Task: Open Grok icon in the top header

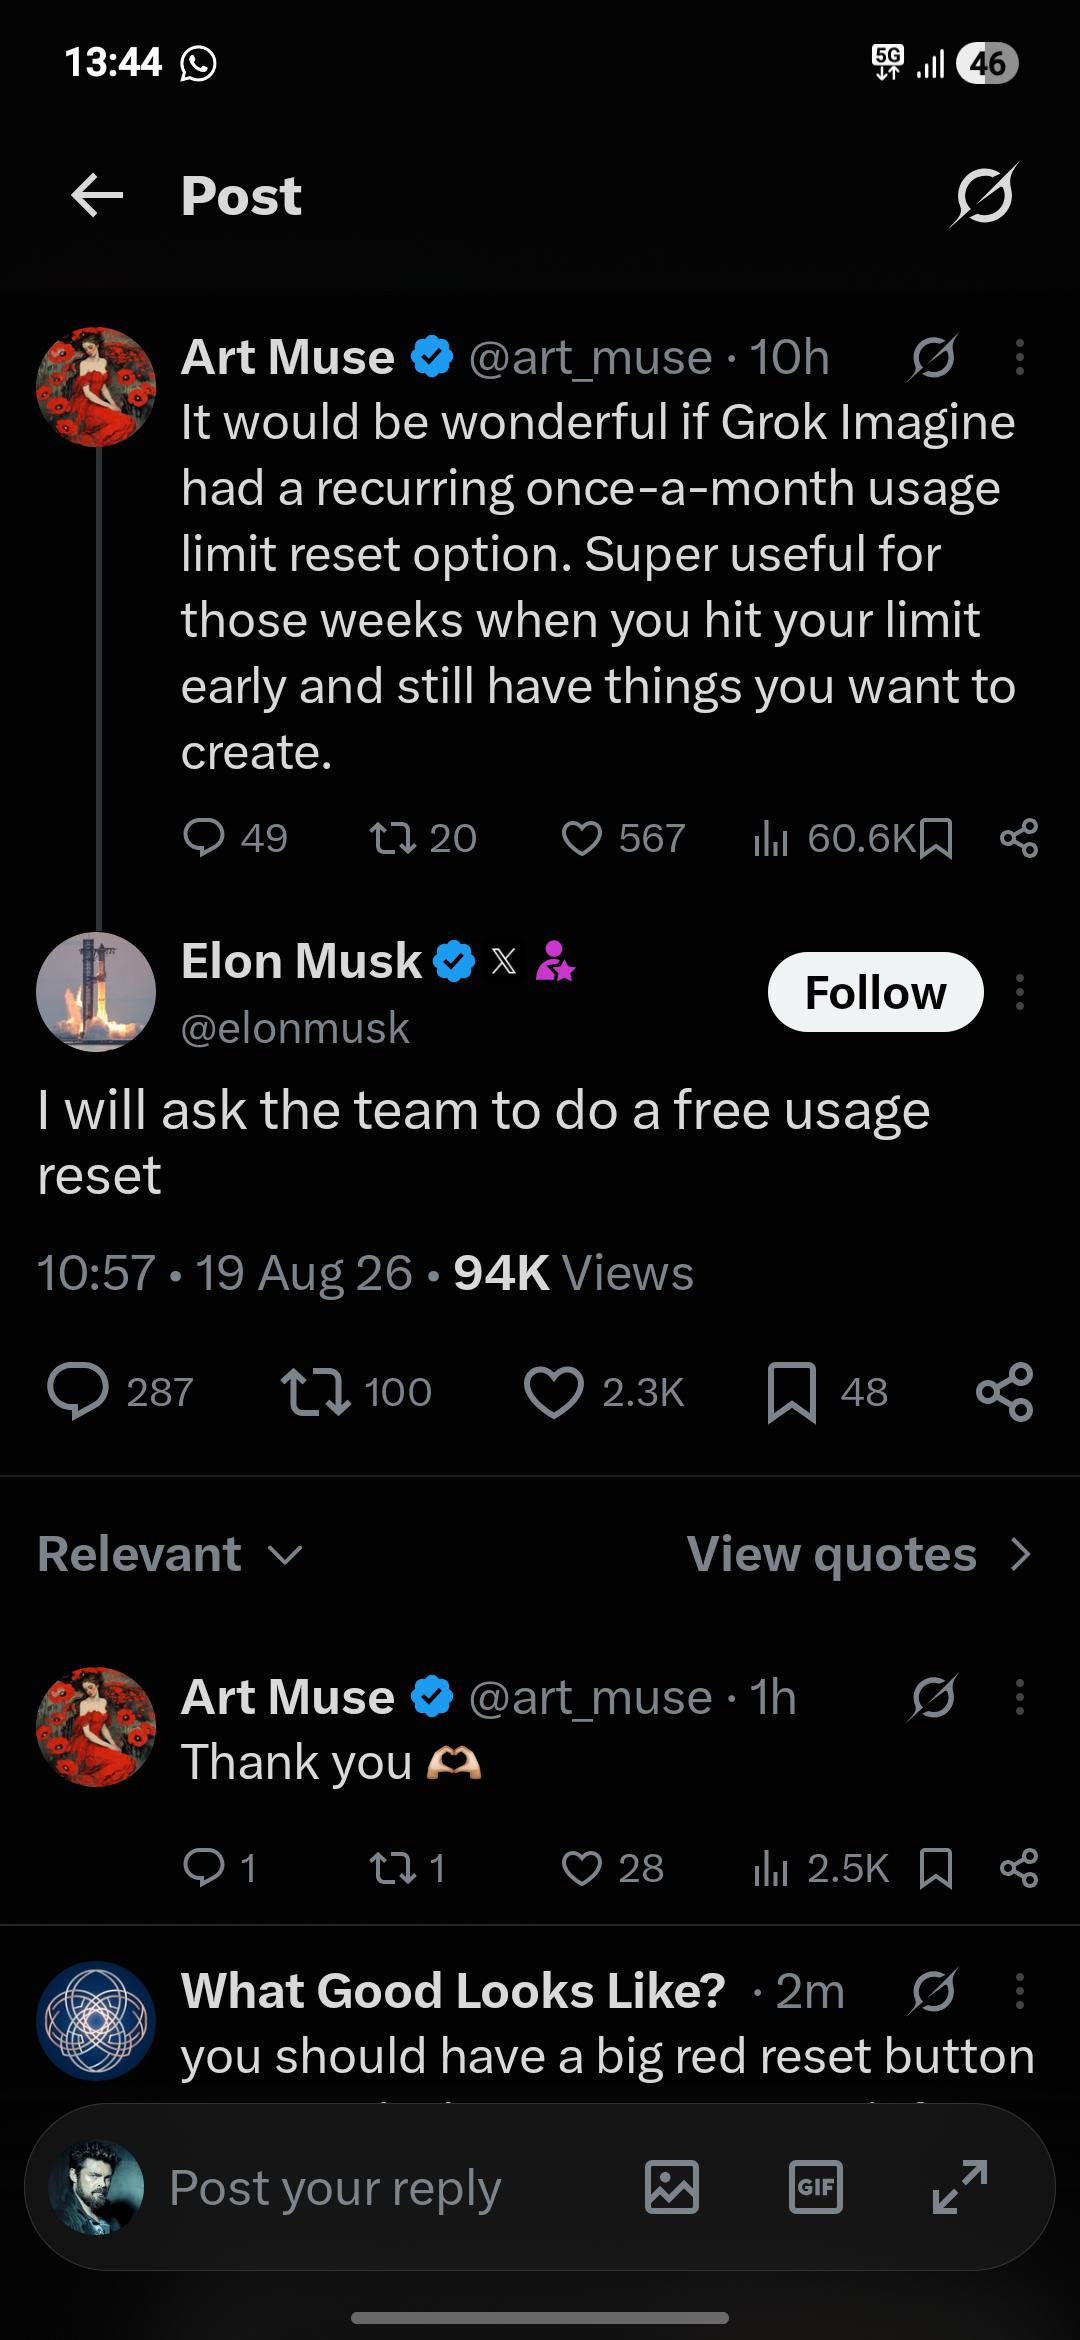Action: tap(984, 195)
